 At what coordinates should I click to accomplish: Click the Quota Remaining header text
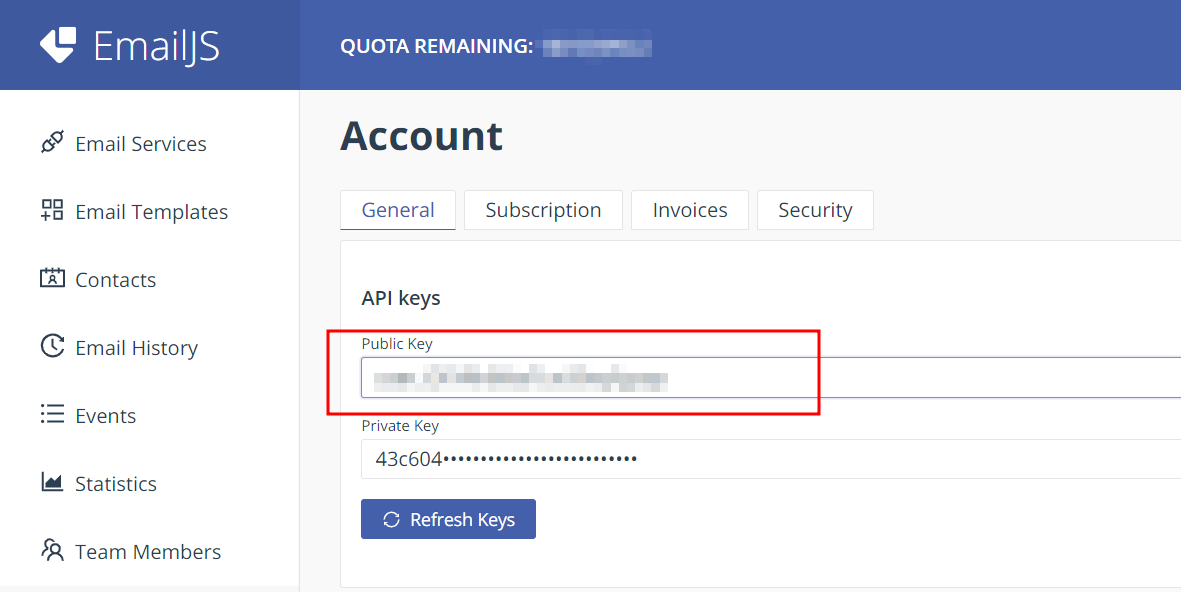point(436,46)
